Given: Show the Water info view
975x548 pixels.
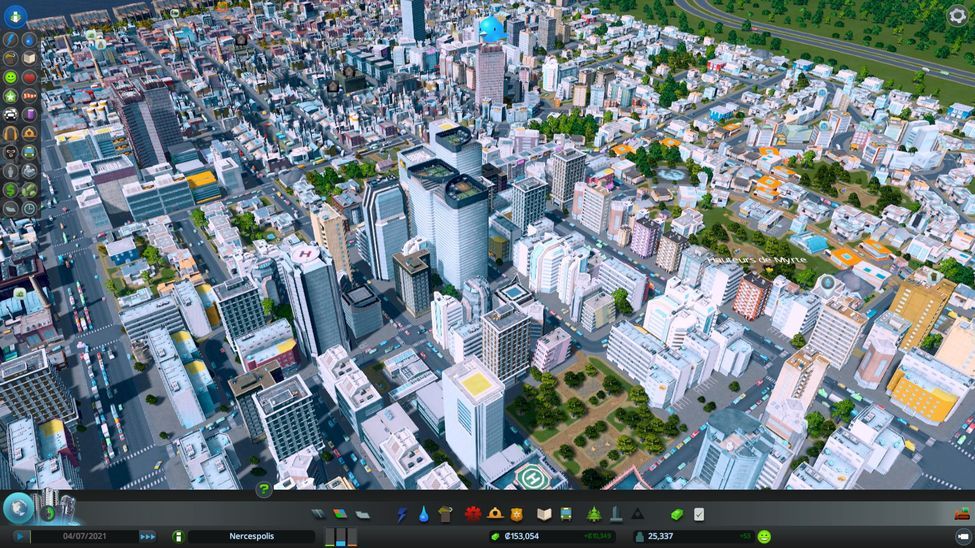Looking at the screenshot, I should (29, 40).
